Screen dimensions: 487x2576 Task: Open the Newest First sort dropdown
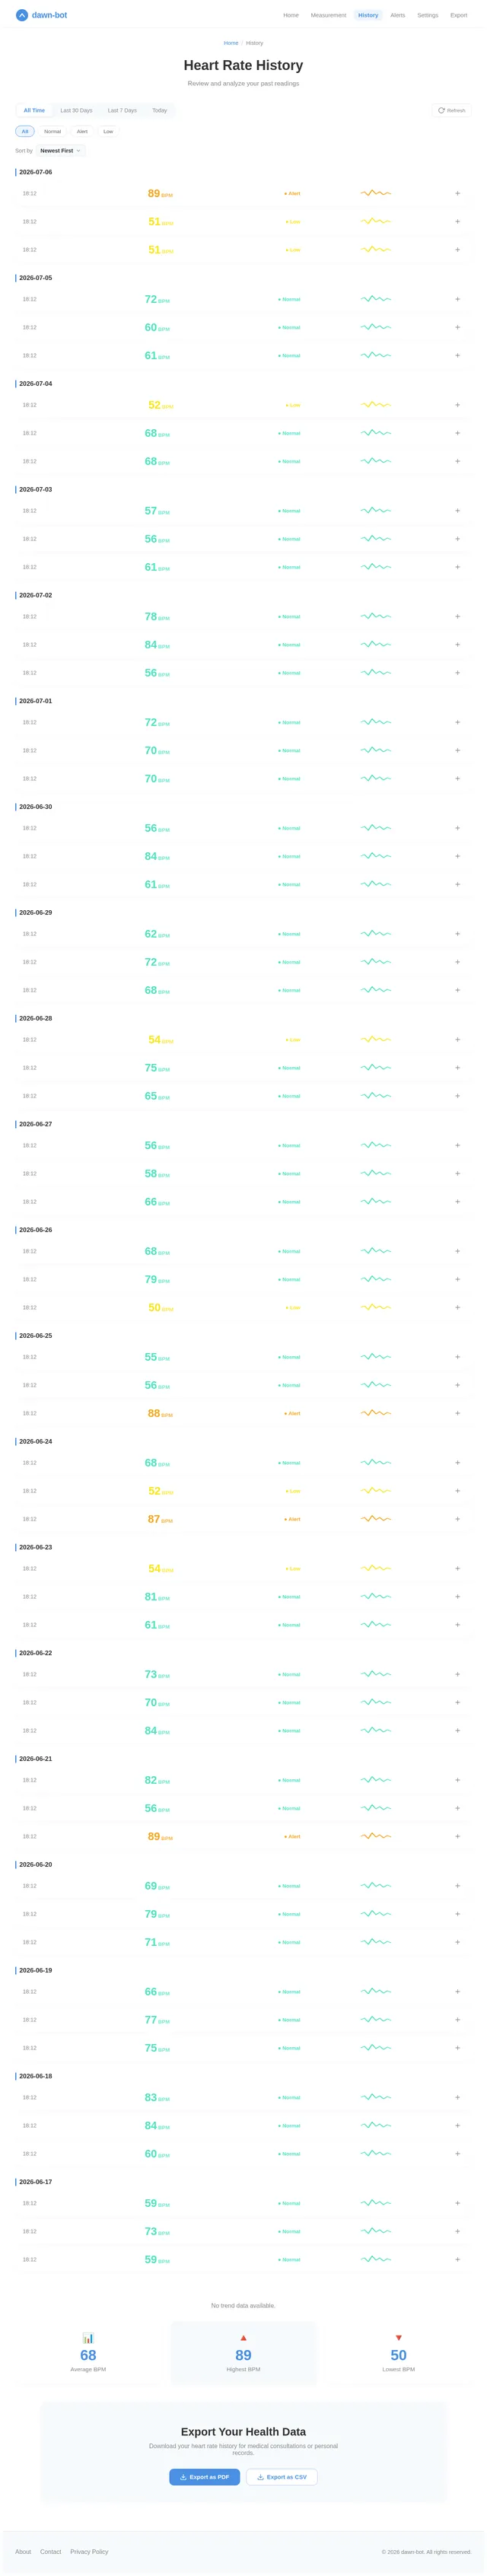pos(60,151)
